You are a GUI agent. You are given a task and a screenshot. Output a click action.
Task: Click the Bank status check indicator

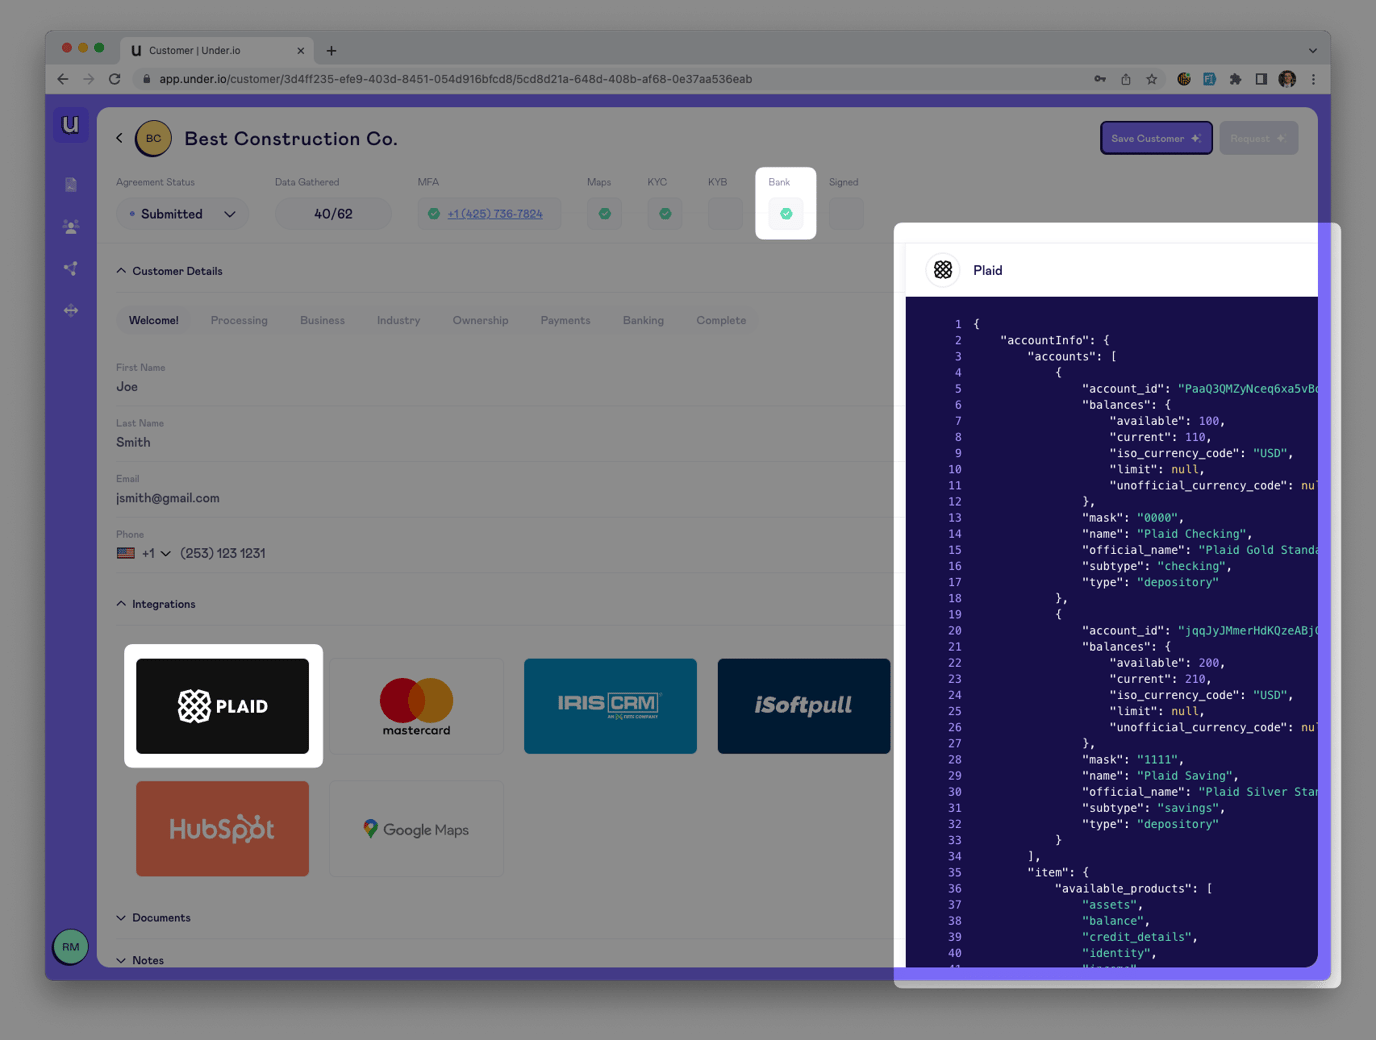click(x=786, y=213)
